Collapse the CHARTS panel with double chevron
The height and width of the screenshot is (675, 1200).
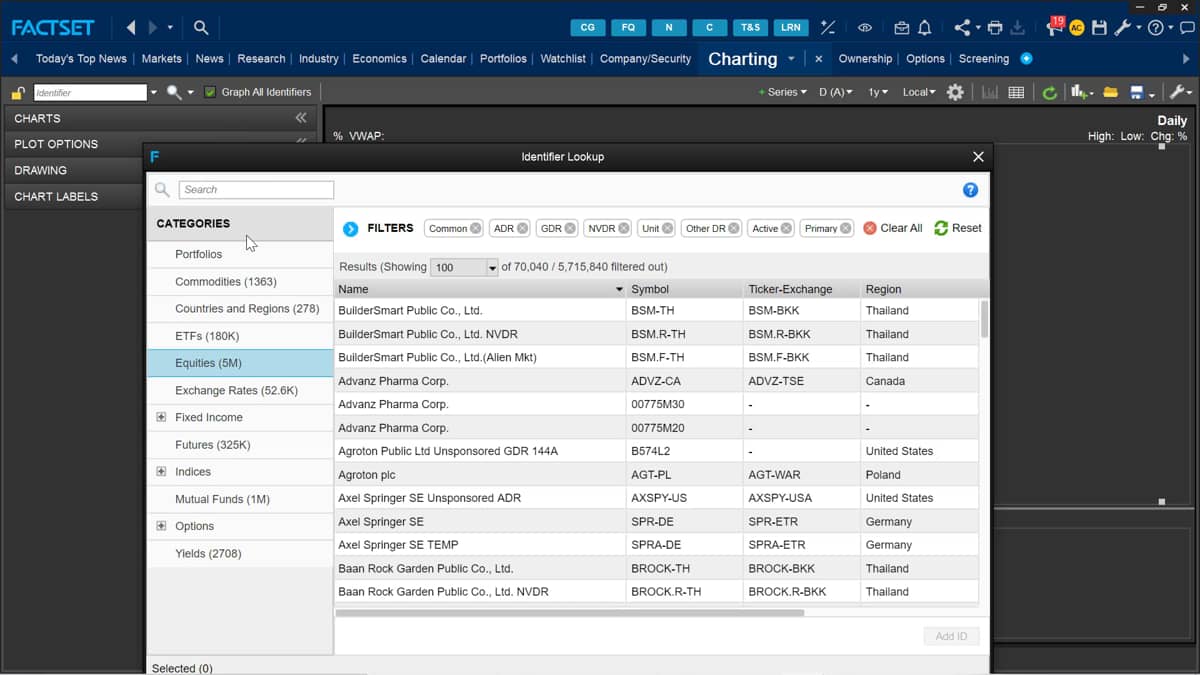click(x=301, y=118)
